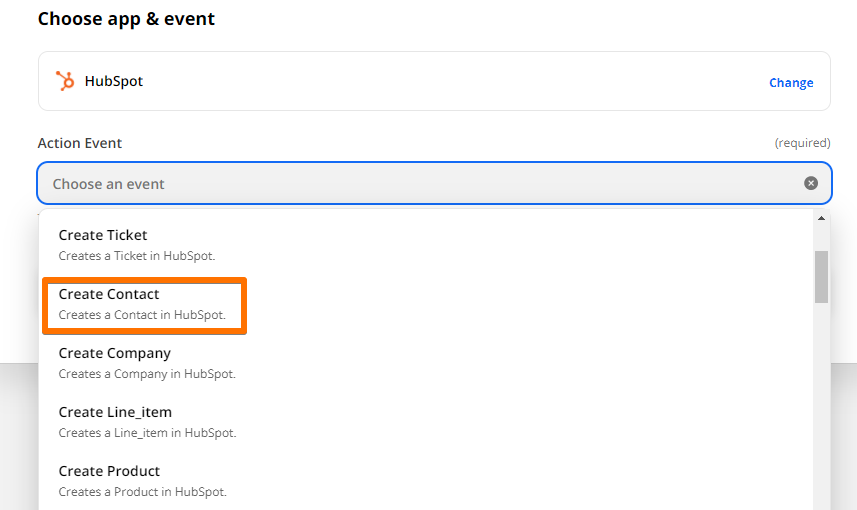857x510 pixels.
Task: Clear the event field with the X icon
Action: [x=811, y=183]
